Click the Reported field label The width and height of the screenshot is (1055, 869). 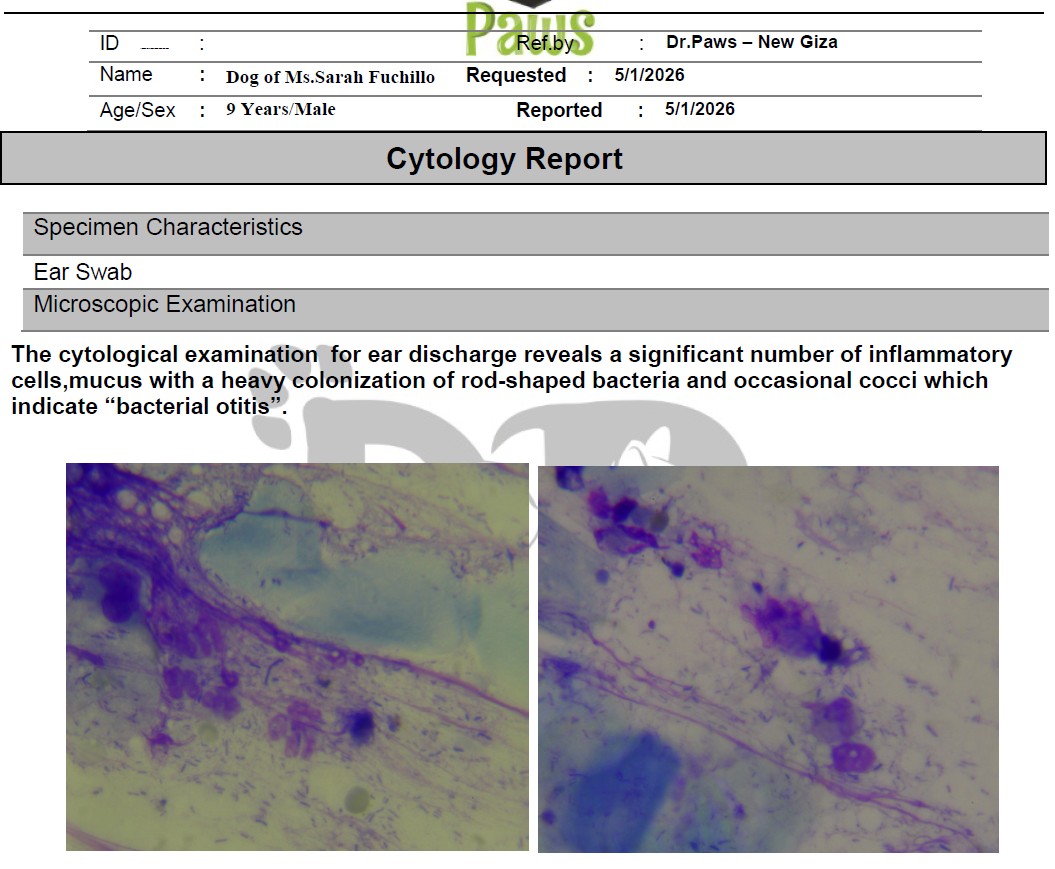[558, 111]
